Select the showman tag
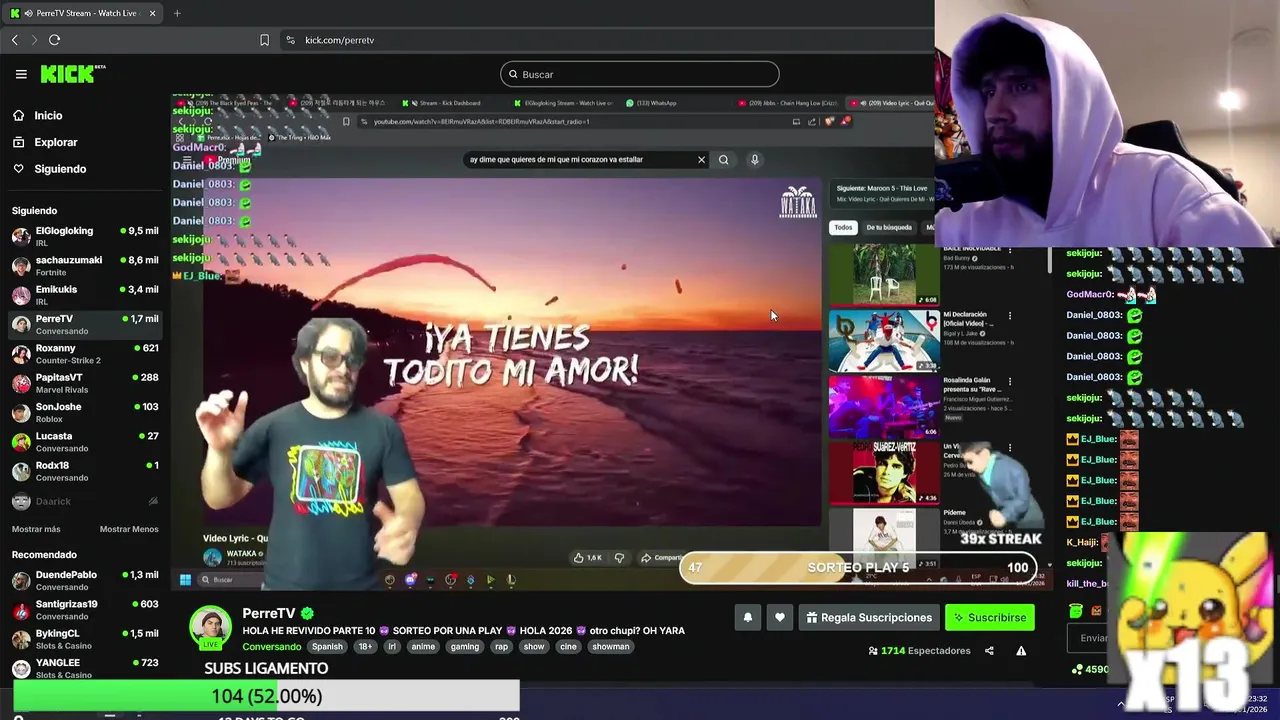 [611, 647]
